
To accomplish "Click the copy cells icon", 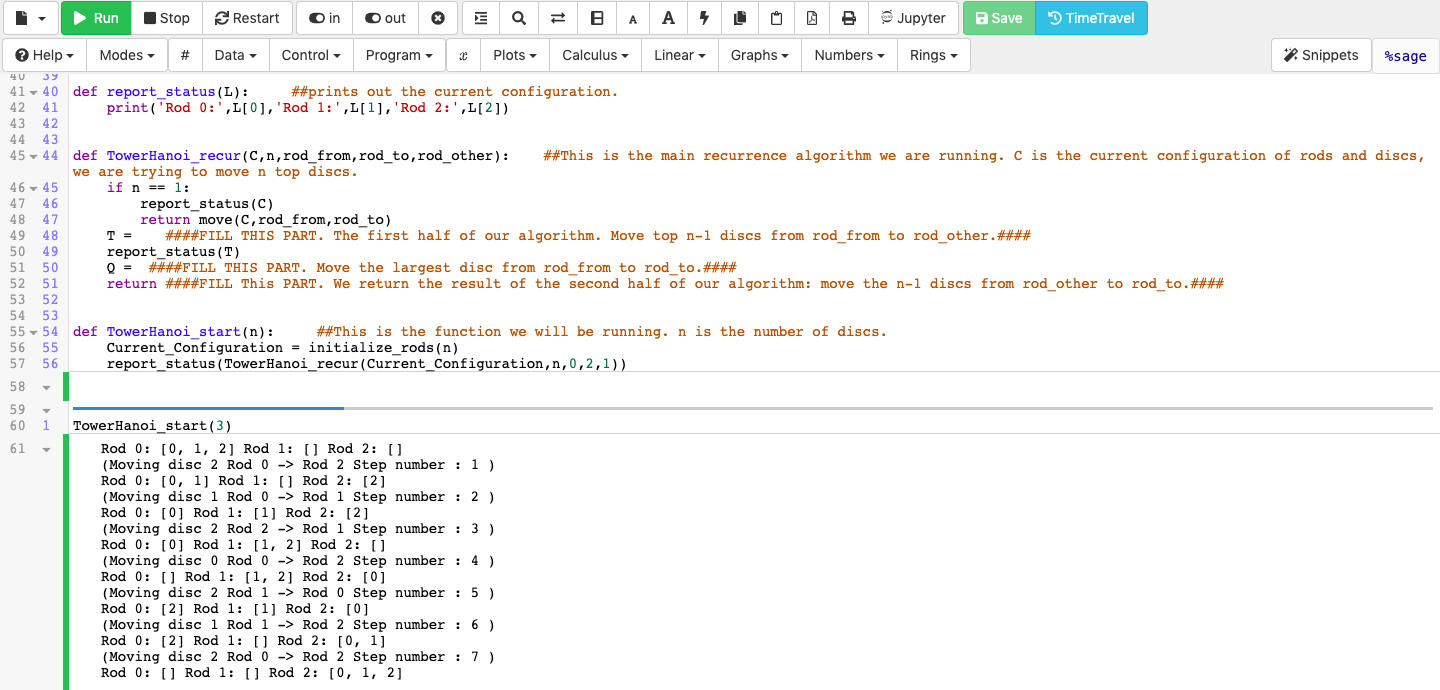I will [x=739, y=17].
